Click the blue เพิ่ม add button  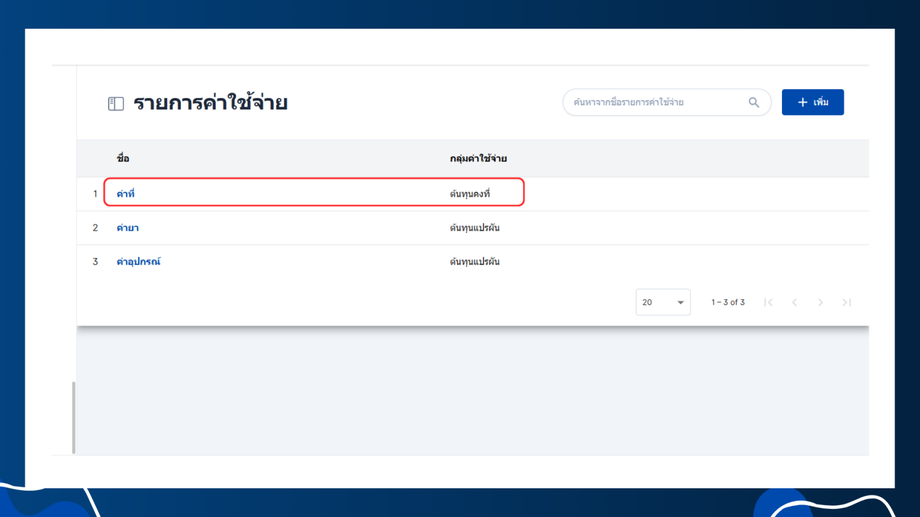click(x=813, y=102)
